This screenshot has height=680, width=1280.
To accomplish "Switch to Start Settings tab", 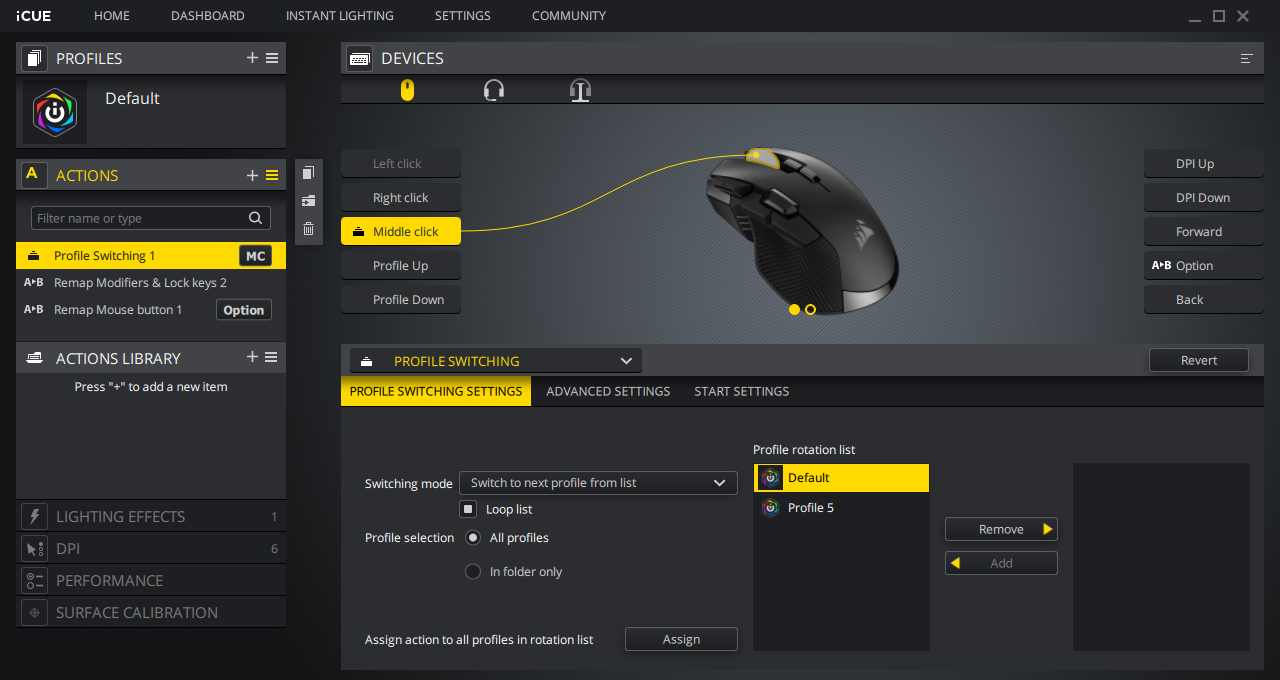I will coord(742,391).
